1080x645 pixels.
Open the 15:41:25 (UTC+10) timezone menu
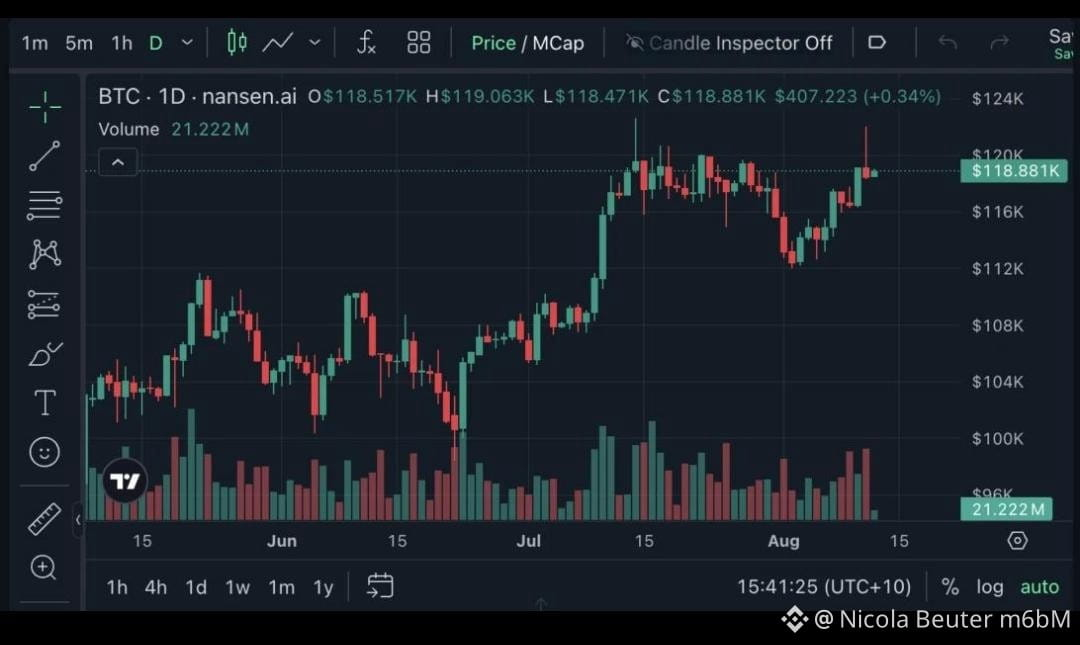tap(824, 586)
